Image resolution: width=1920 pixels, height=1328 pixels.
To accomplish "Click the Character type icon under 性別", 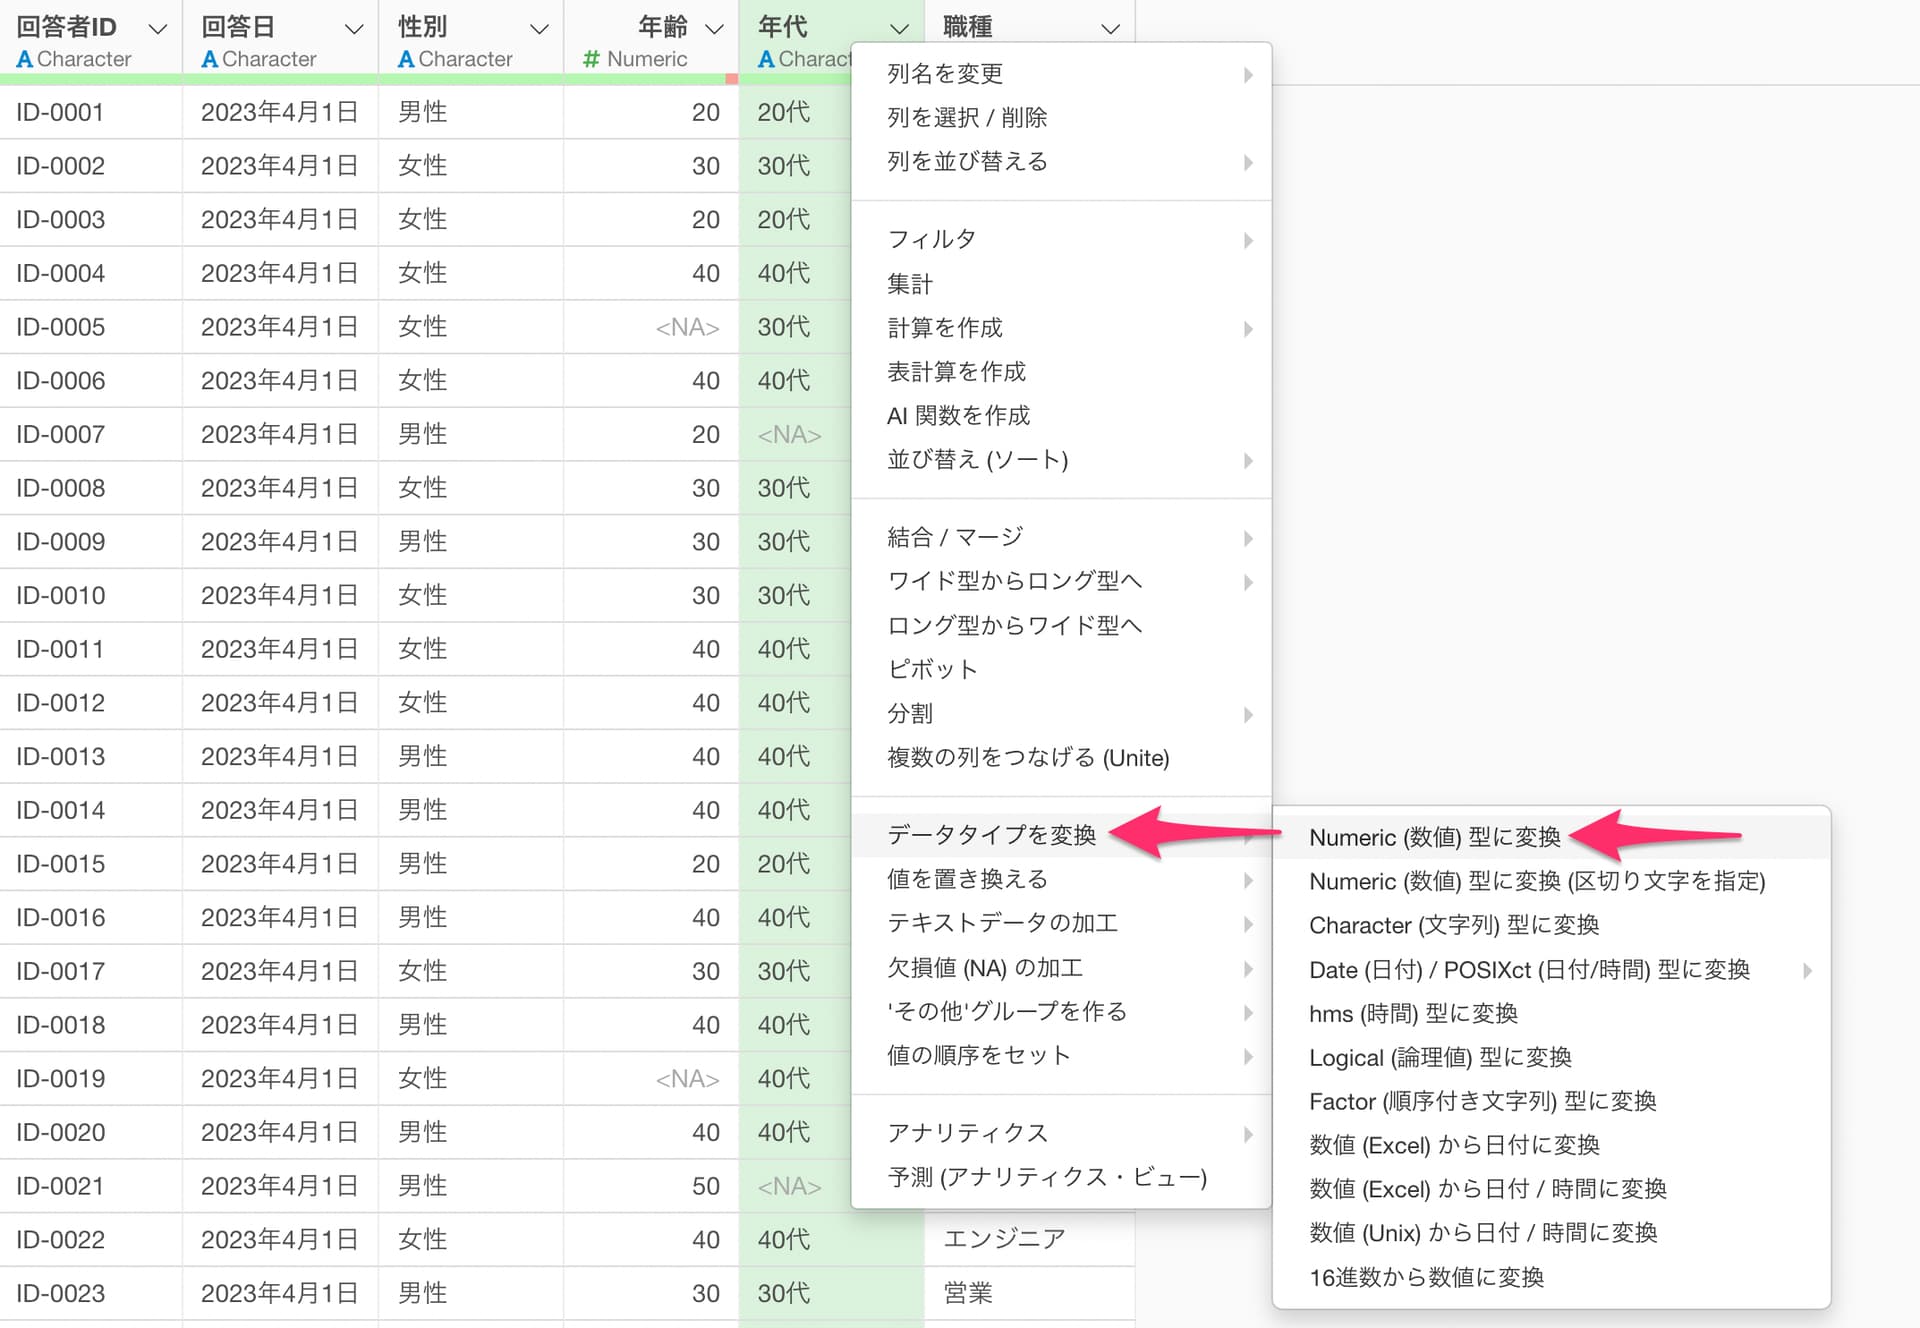I will [406, 60].
